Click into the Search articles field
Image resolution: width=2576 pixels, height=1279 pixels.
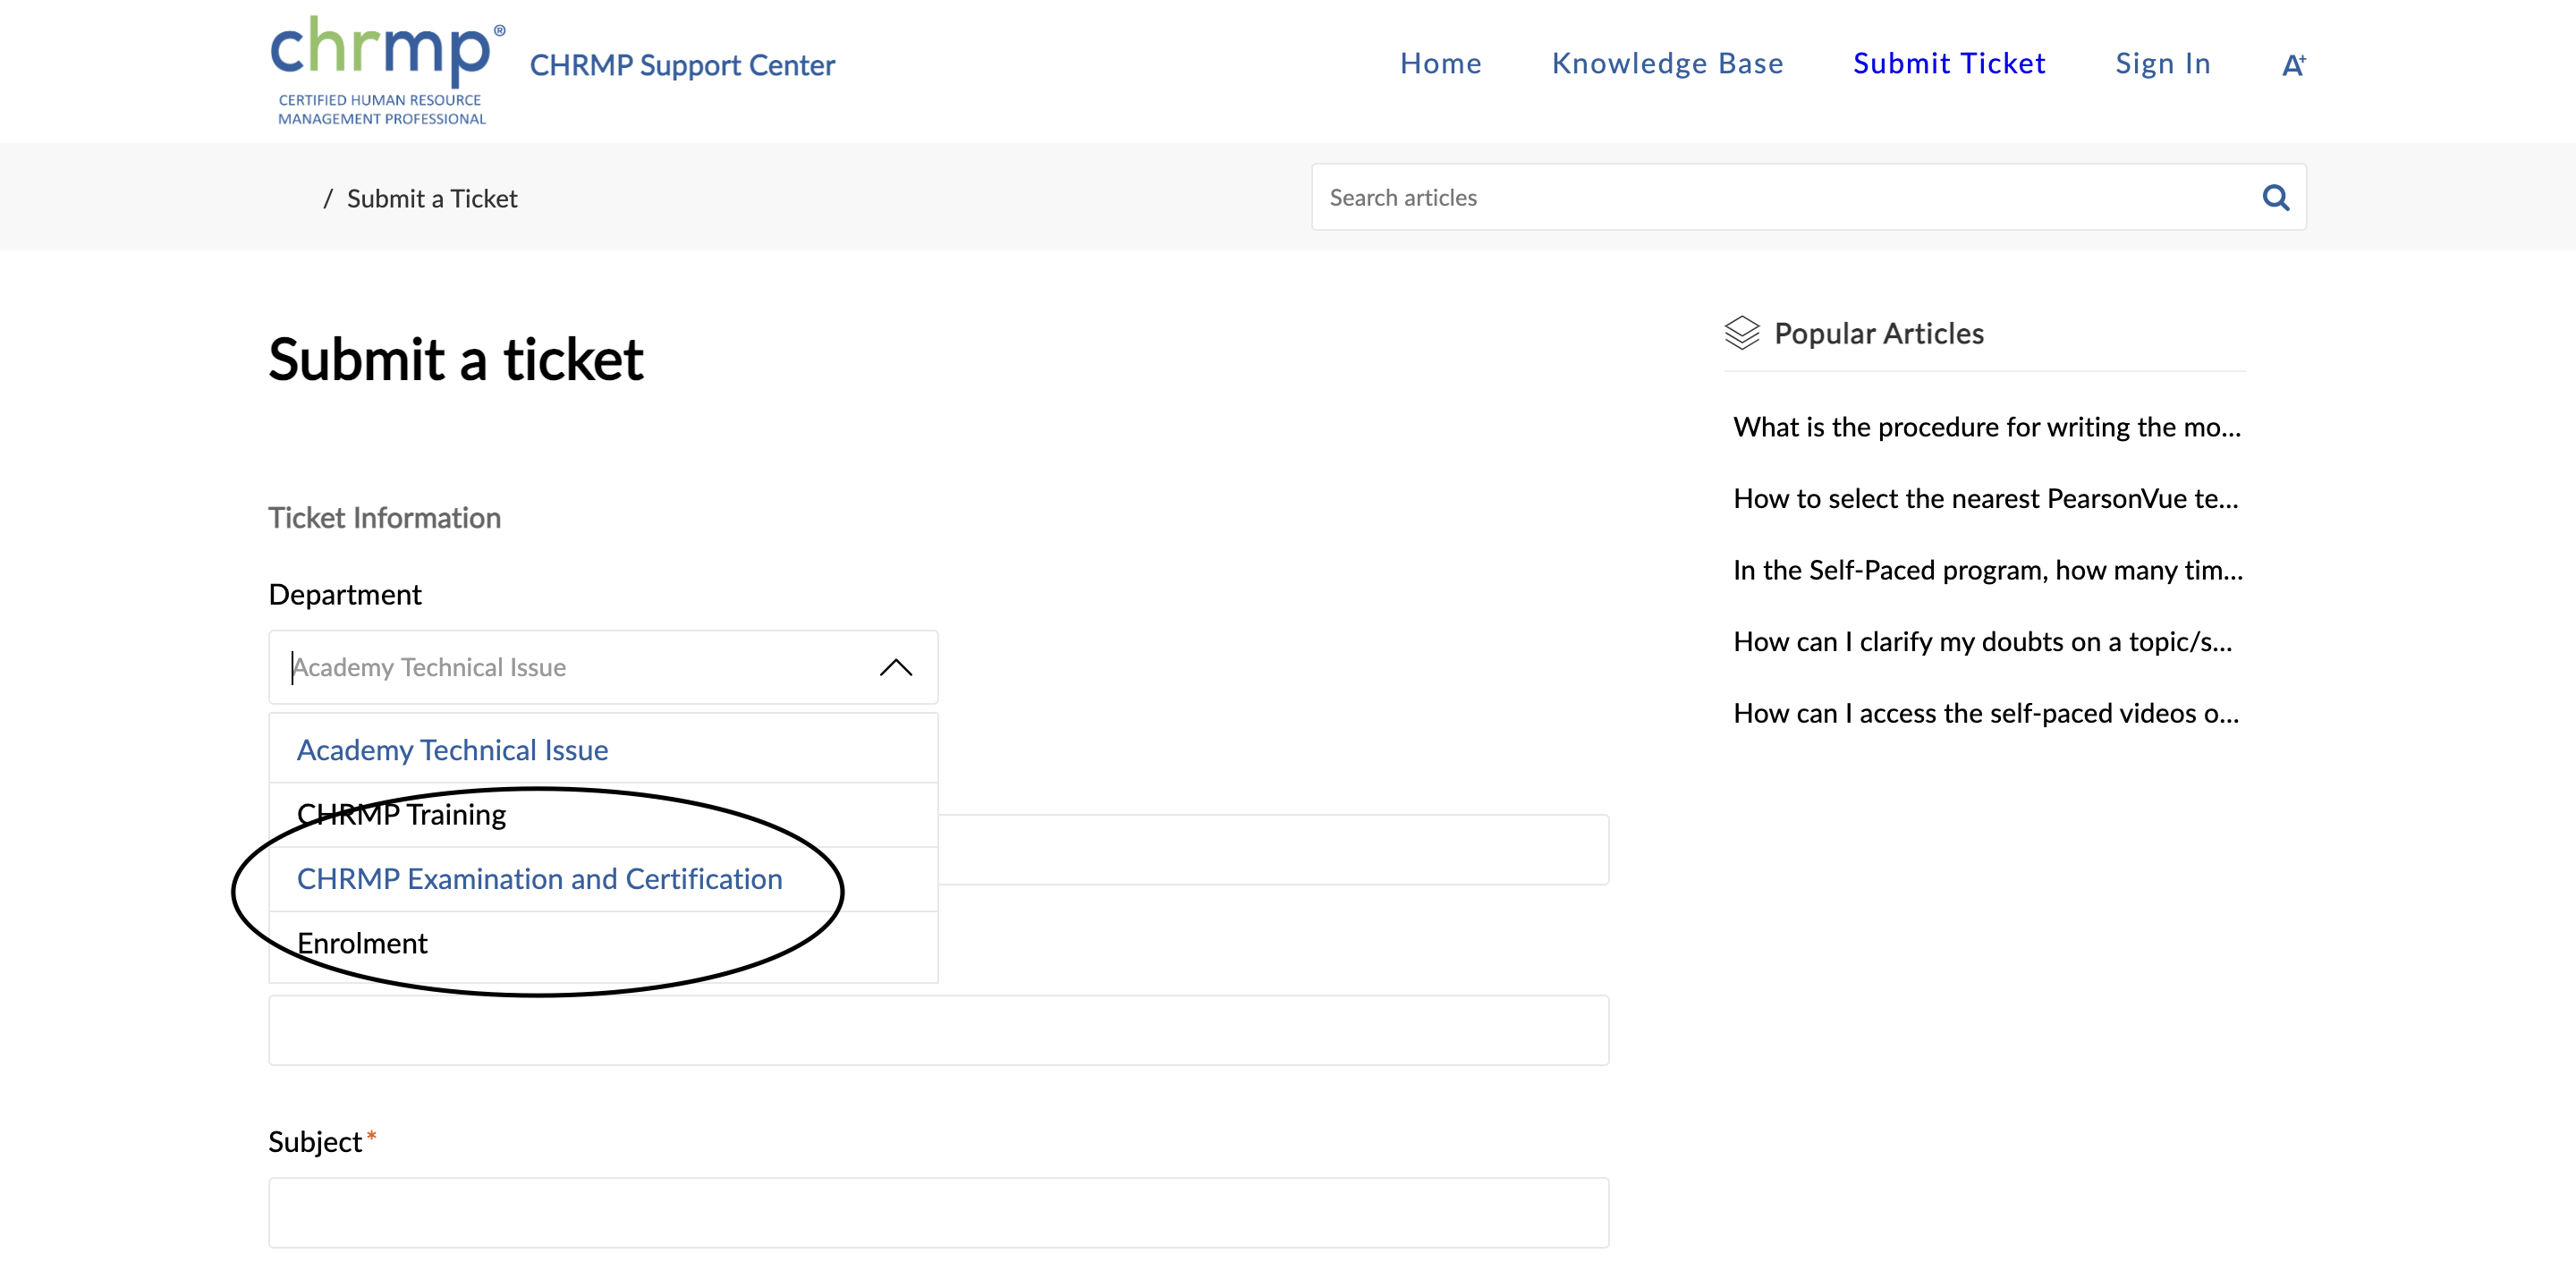point(1780,198)
